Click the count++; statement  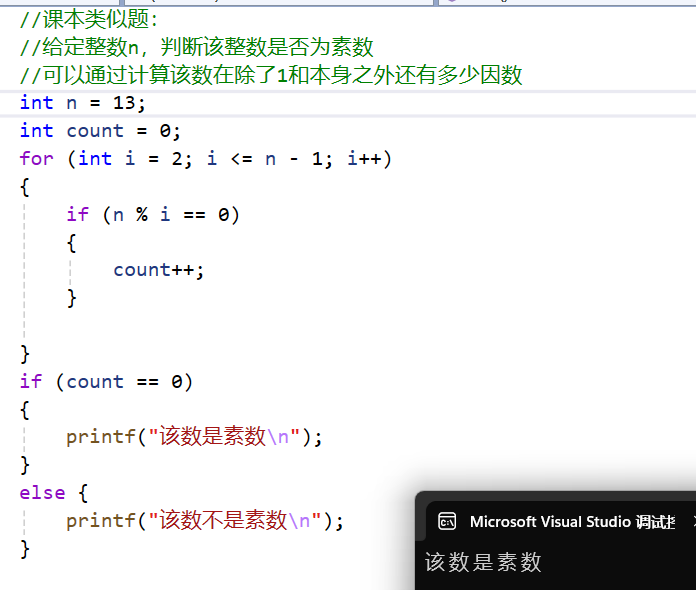158,270
